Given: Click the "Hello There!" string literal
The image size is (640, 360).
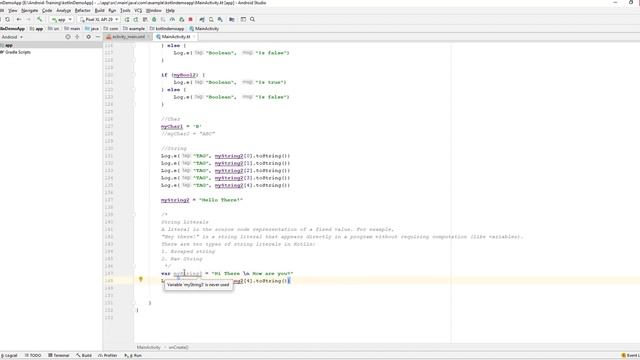Looking at the screenshot, I should (220, 200).
